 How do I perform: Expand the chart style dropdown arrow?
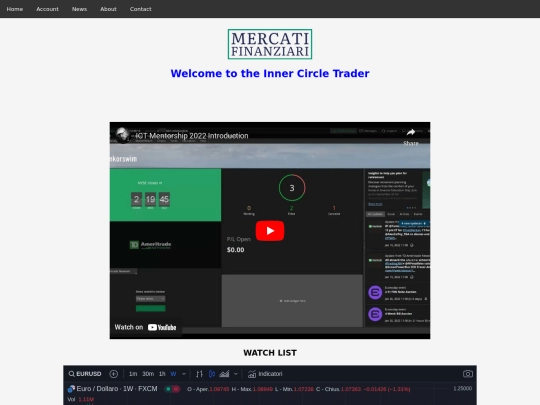point(236,374)
